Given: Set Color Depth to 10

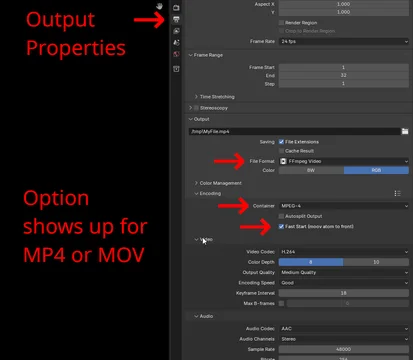Looking at the screenshot, I should pyautogui.click(x=376, y=262).
